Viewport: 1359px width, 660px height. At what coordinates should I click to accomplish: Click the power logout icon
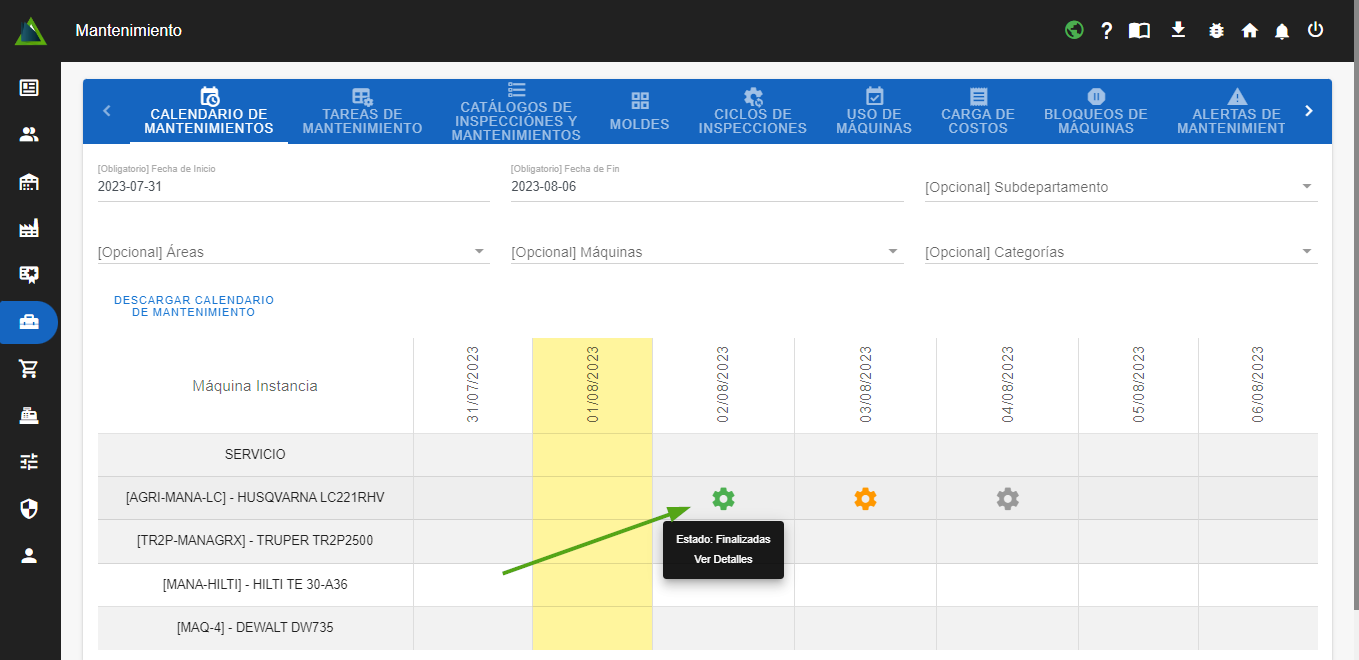(1315, 30)
